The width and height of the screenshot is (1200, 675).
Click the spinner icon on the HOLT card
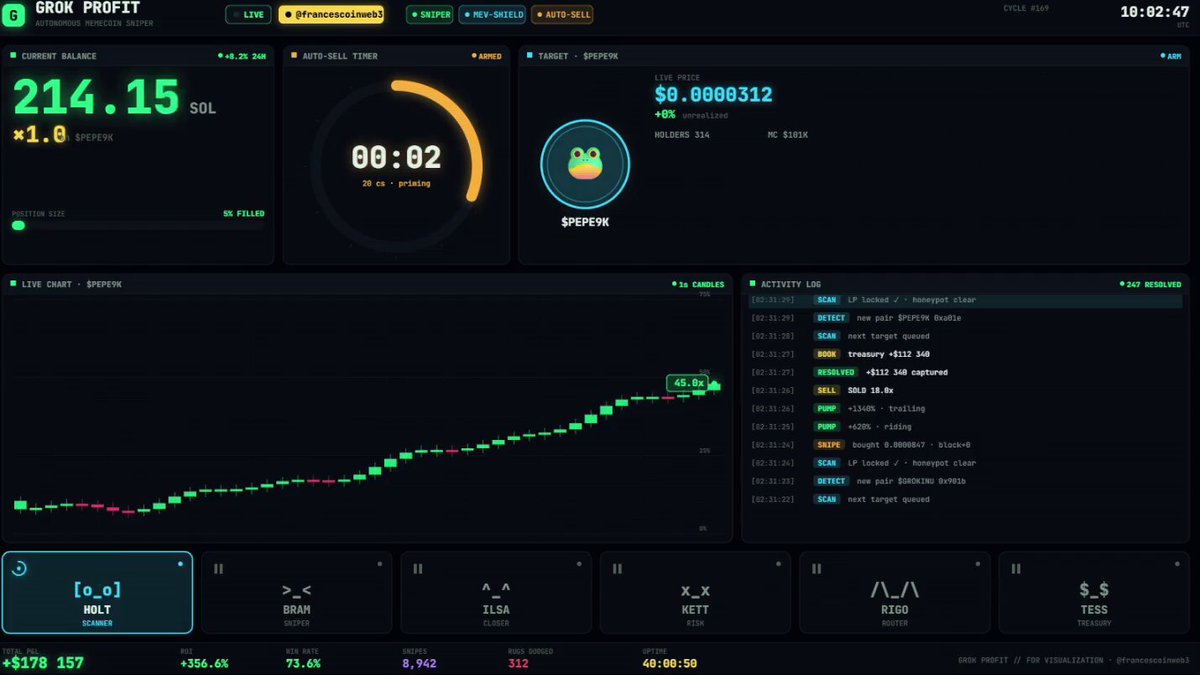(19, 568)
